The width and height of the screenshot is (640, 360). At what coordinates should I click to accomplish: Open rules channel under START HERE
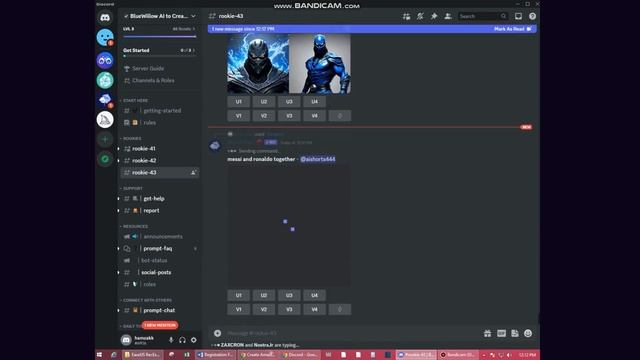(160, 122)
